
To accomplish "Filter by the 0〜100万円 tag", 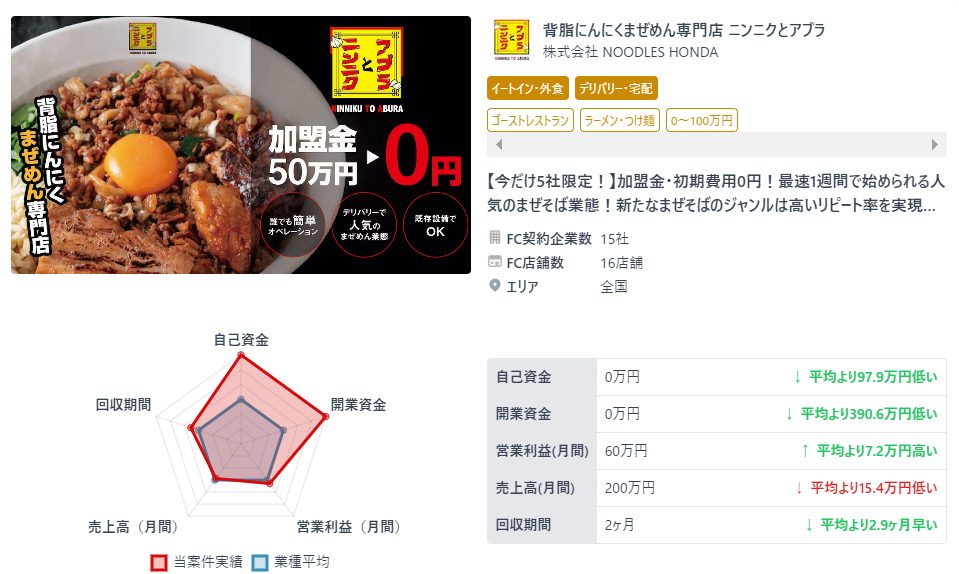I will click(x=702, y=120).
